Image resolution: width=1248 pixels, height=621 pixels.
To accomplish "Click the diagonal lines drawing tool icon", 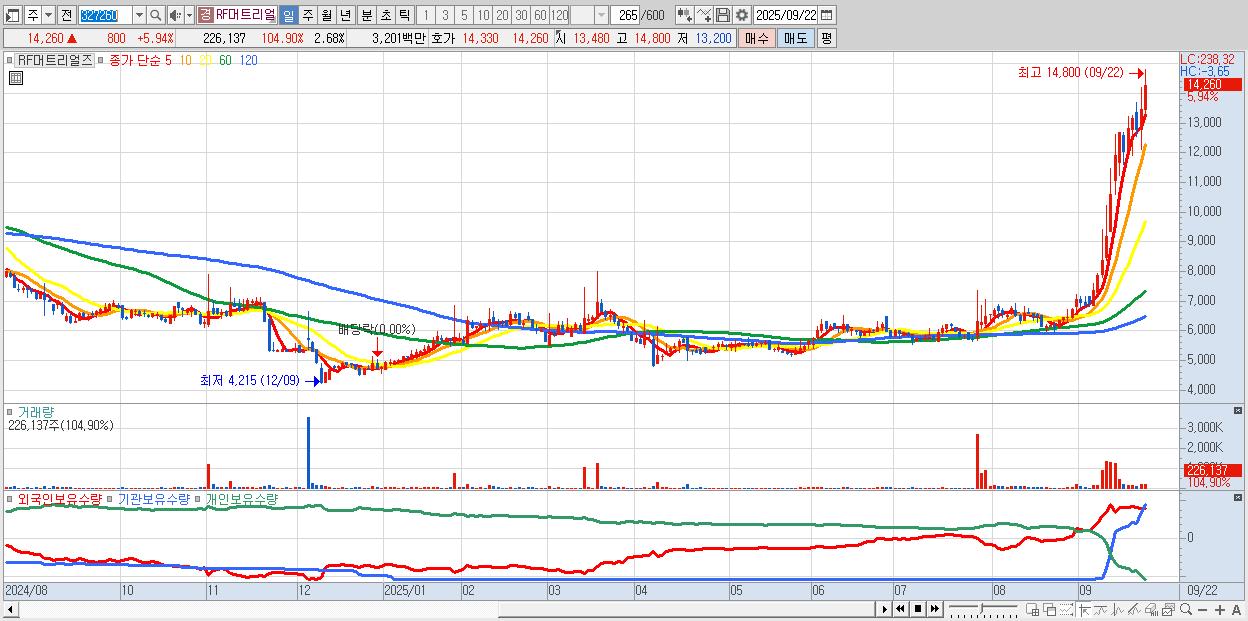I will [x=1135, y=609].
